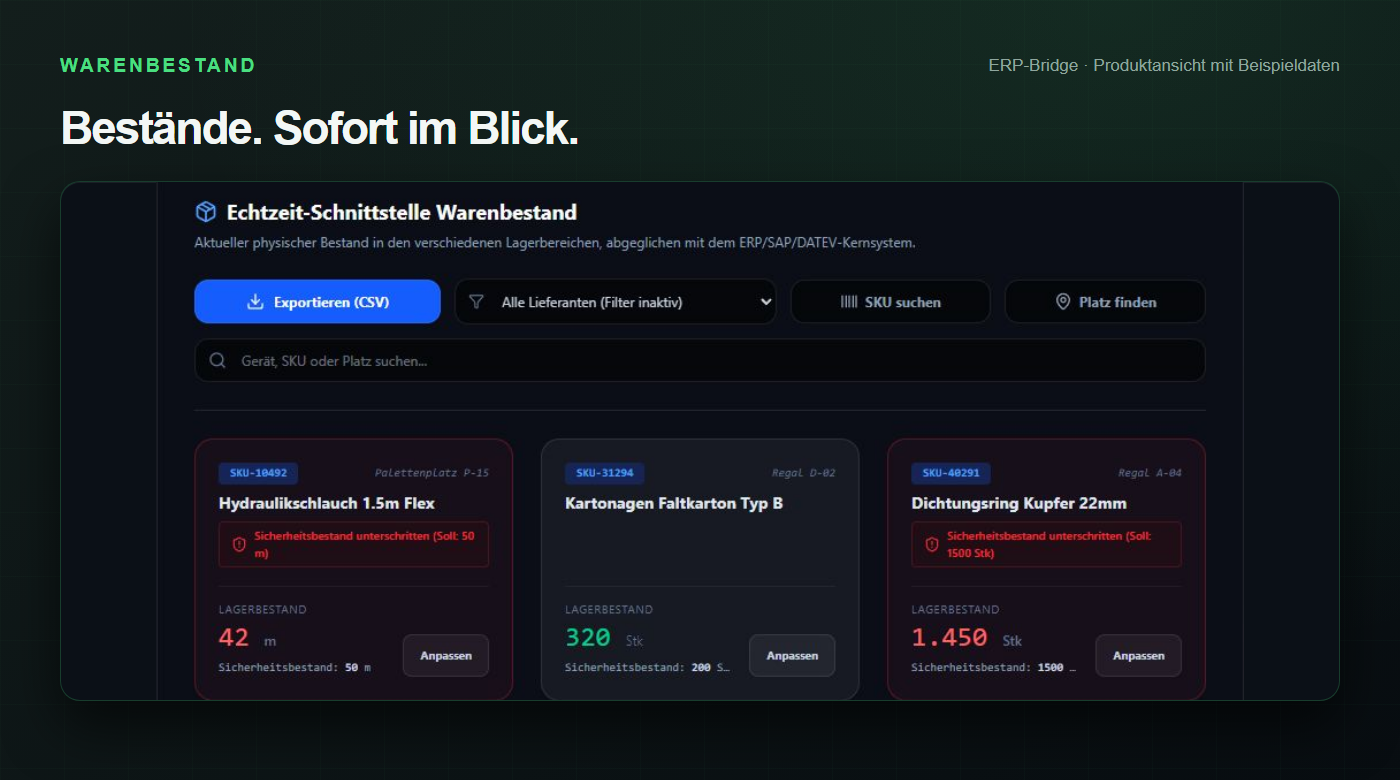
Task: Click warning shield icon on Dichtungsring card
Action: (932, 544)
